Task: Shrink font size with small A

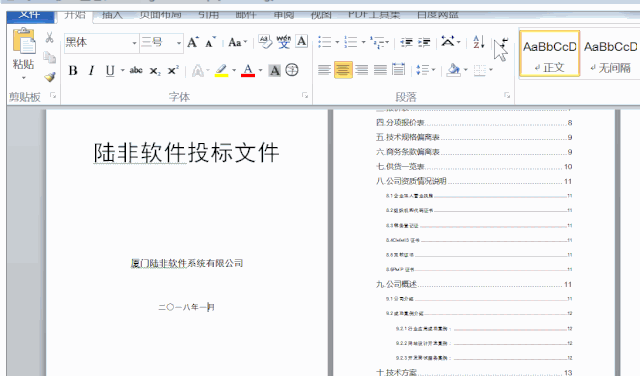Action: [x=210, y=42]
